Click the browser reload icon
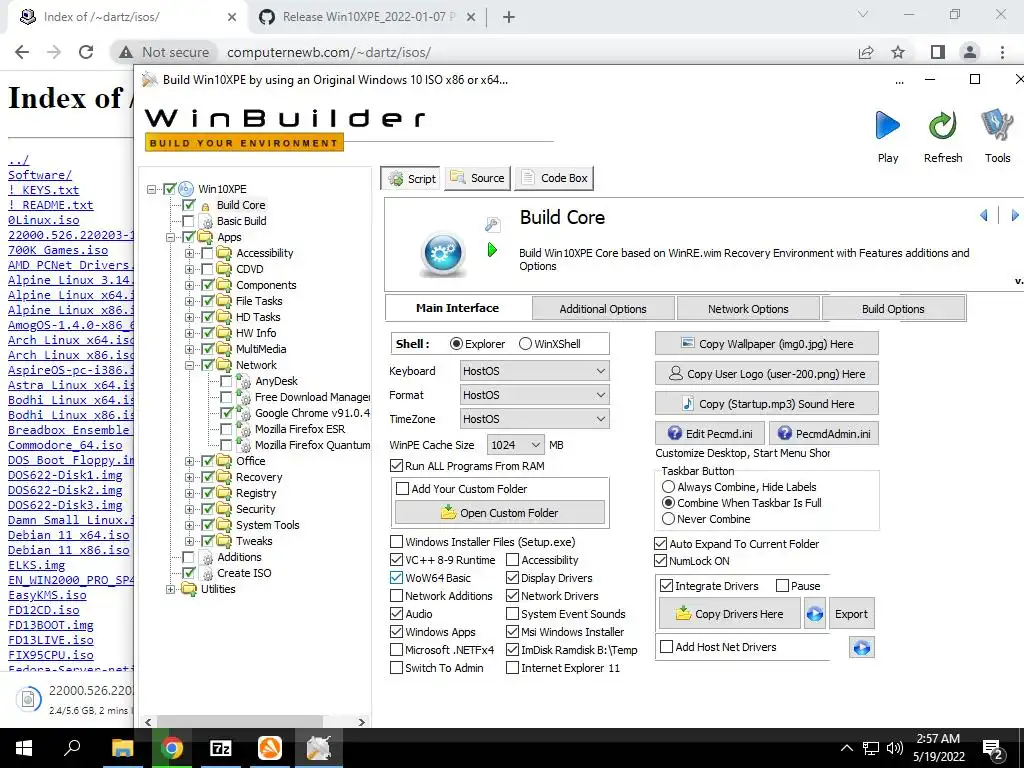This screenshot has height=768, width=1024. tap(86, 52)
